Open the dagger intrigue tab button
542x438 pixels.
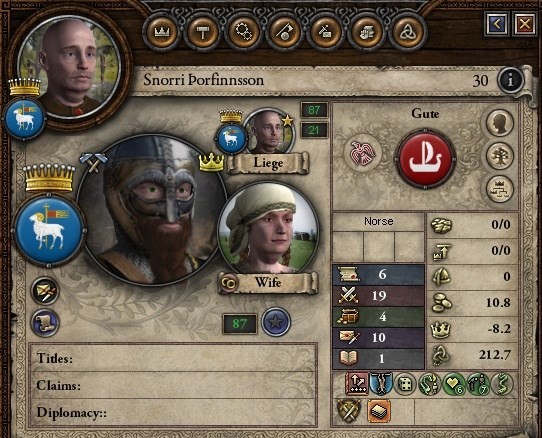(x=326, y=32)
